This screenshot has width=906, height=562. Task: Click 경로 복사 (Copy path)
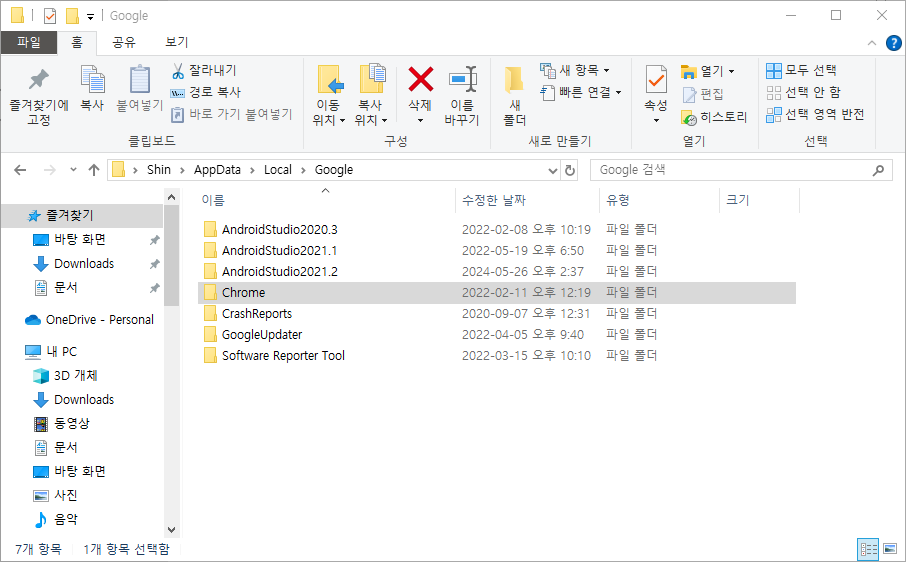click(x=206, y=92)
